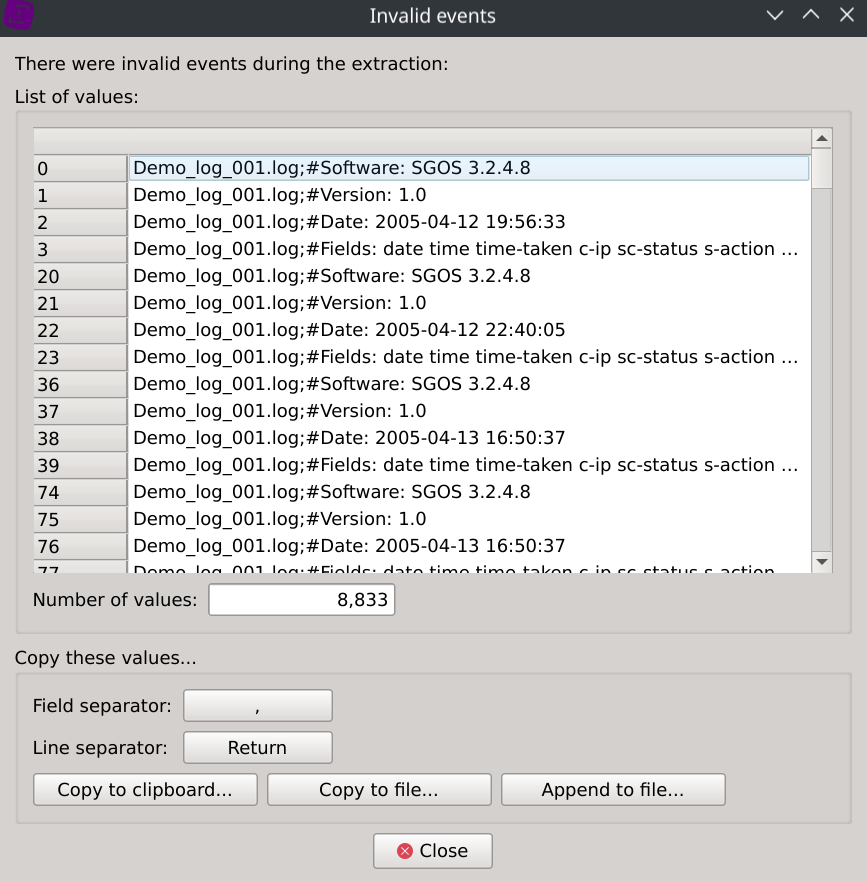
Task: Select the Date 2005-04-12 19:56:33 entry
Action: coord(349,222)
